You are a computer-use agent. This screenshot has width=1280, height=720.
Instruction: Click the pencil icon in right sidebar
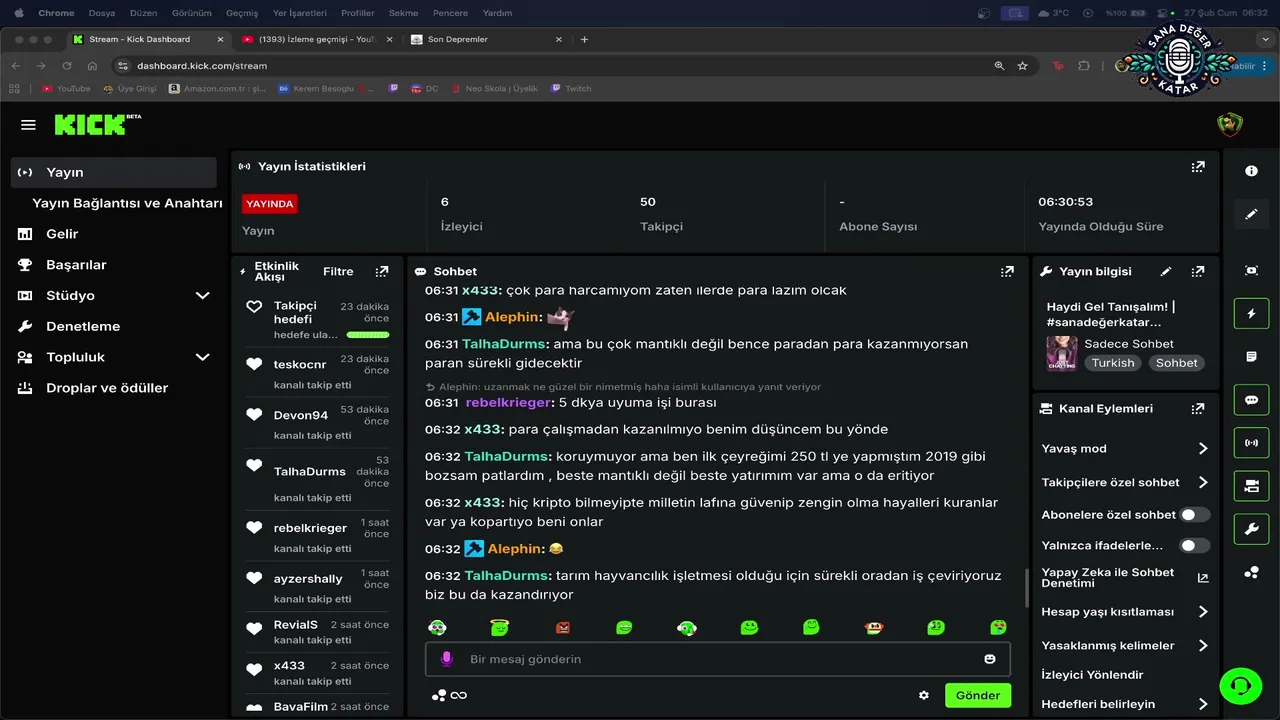pos(1251,214)
